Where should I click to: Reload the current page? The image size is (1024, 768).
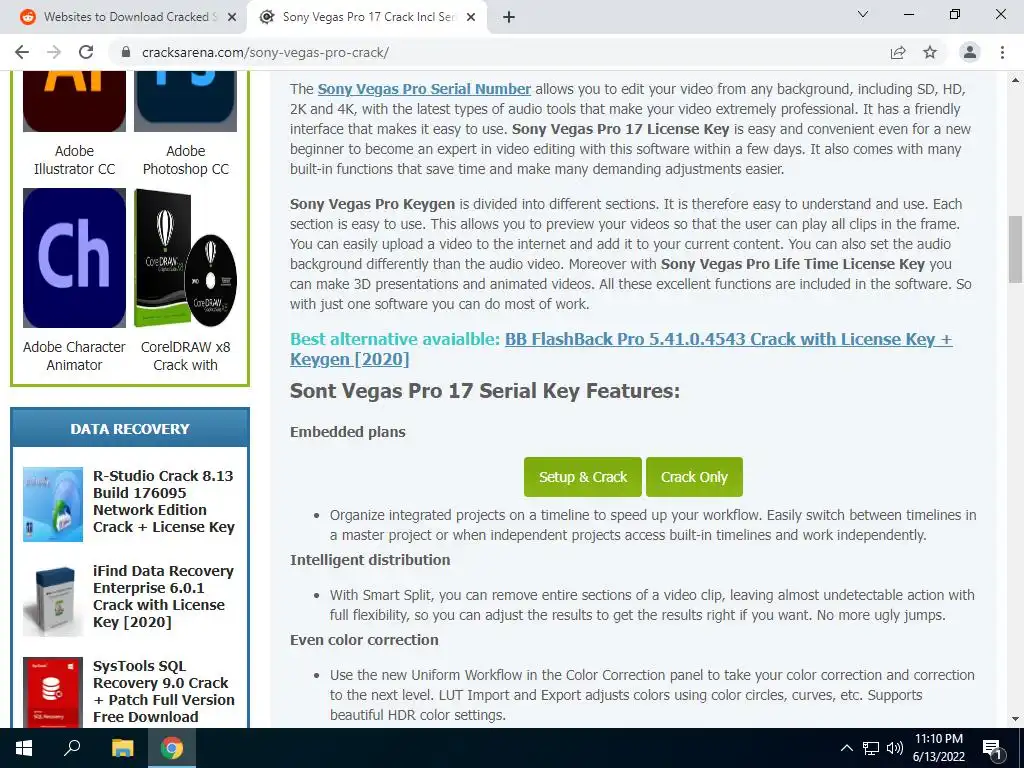coord(86,52)
